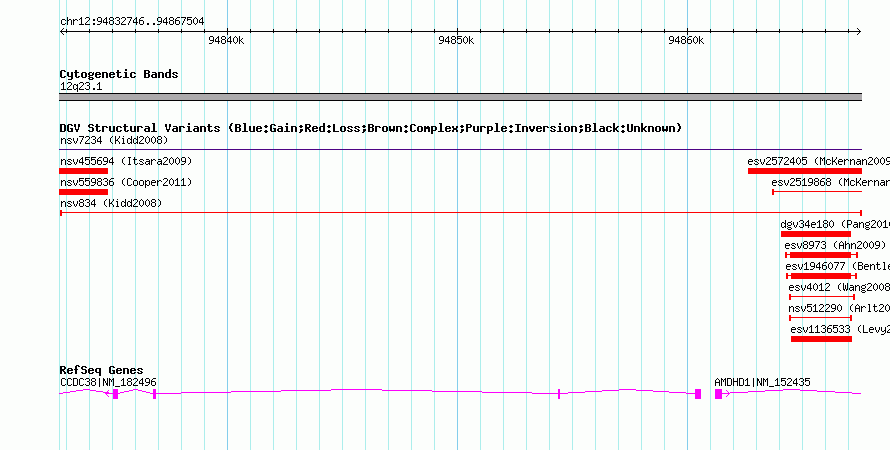Image resolution: width=890 pixels, height=450 pixels.
Task: Click the RefSeq Genes track title
Action: (x=102, y=371)
